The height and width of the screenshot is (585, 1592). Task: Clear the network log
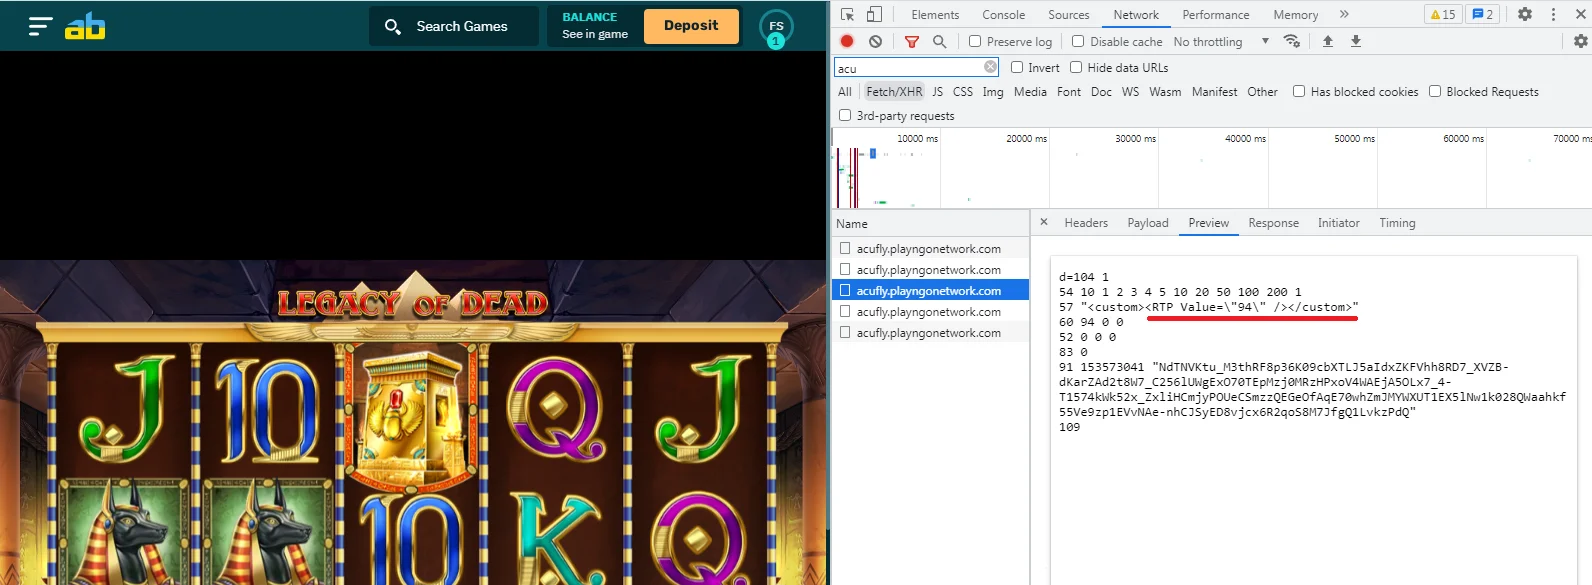pyautogui.click(x=875, y=41)
